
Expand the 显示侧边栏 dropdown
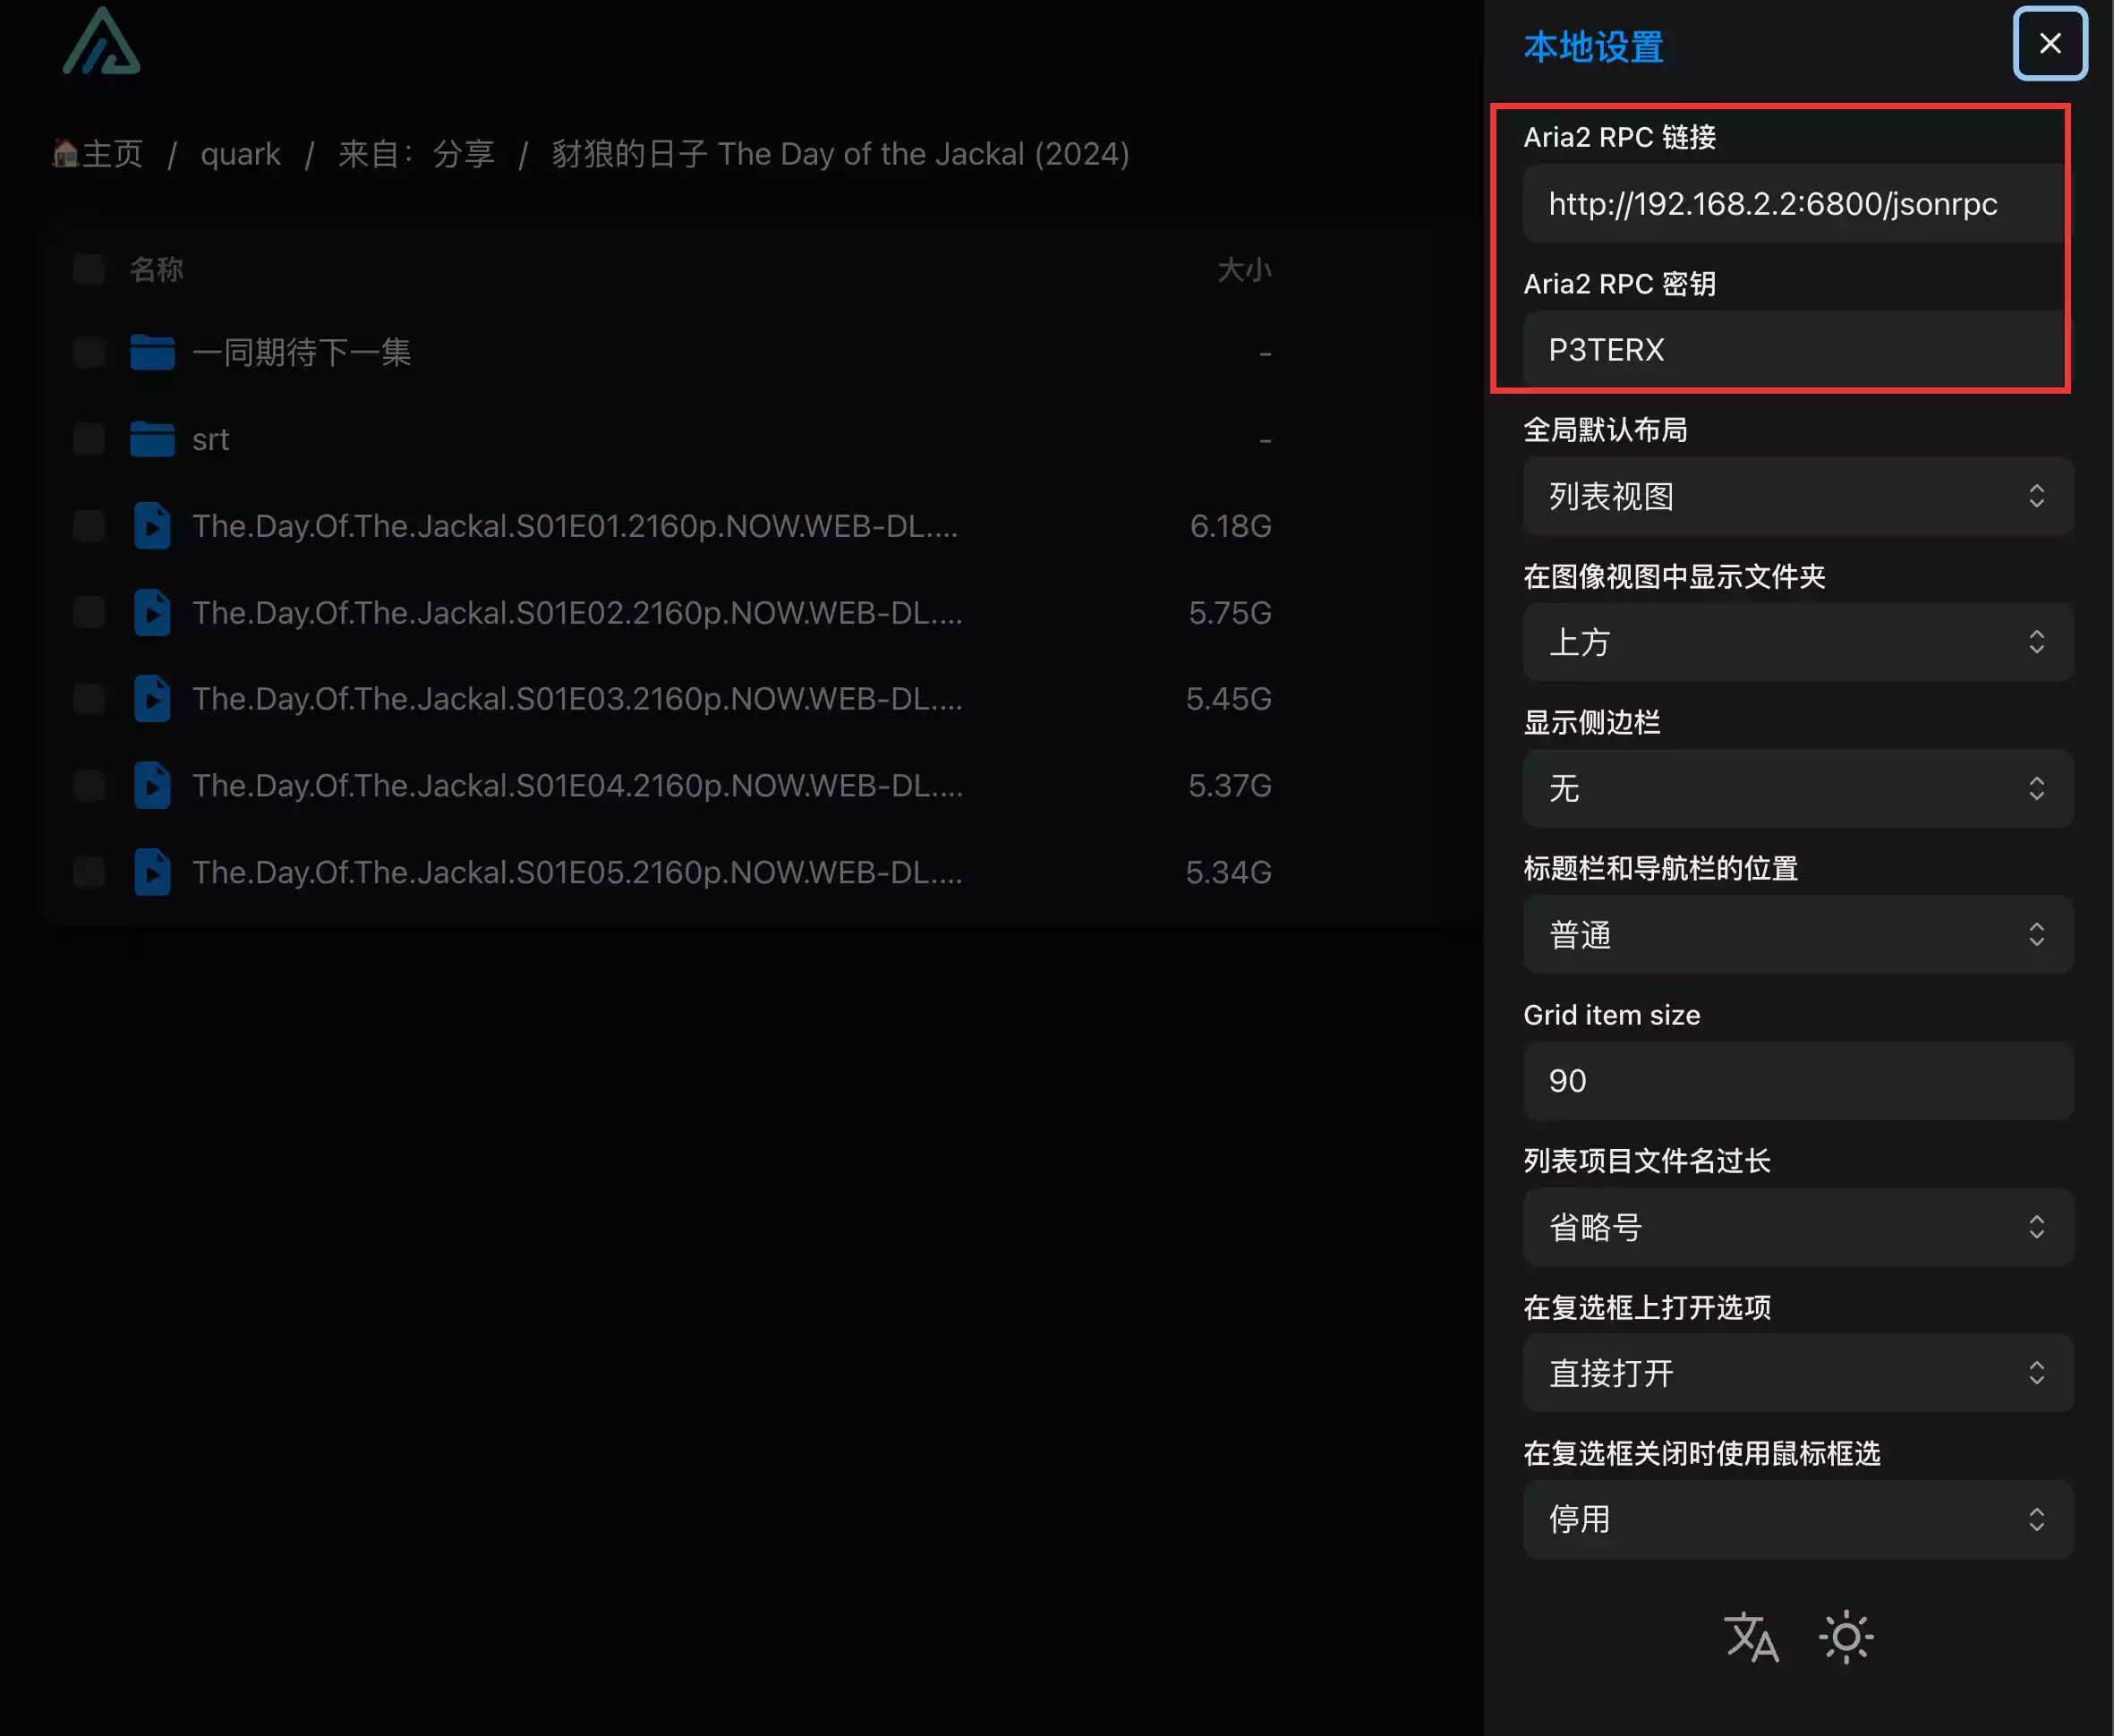(x=1797, y=788)
